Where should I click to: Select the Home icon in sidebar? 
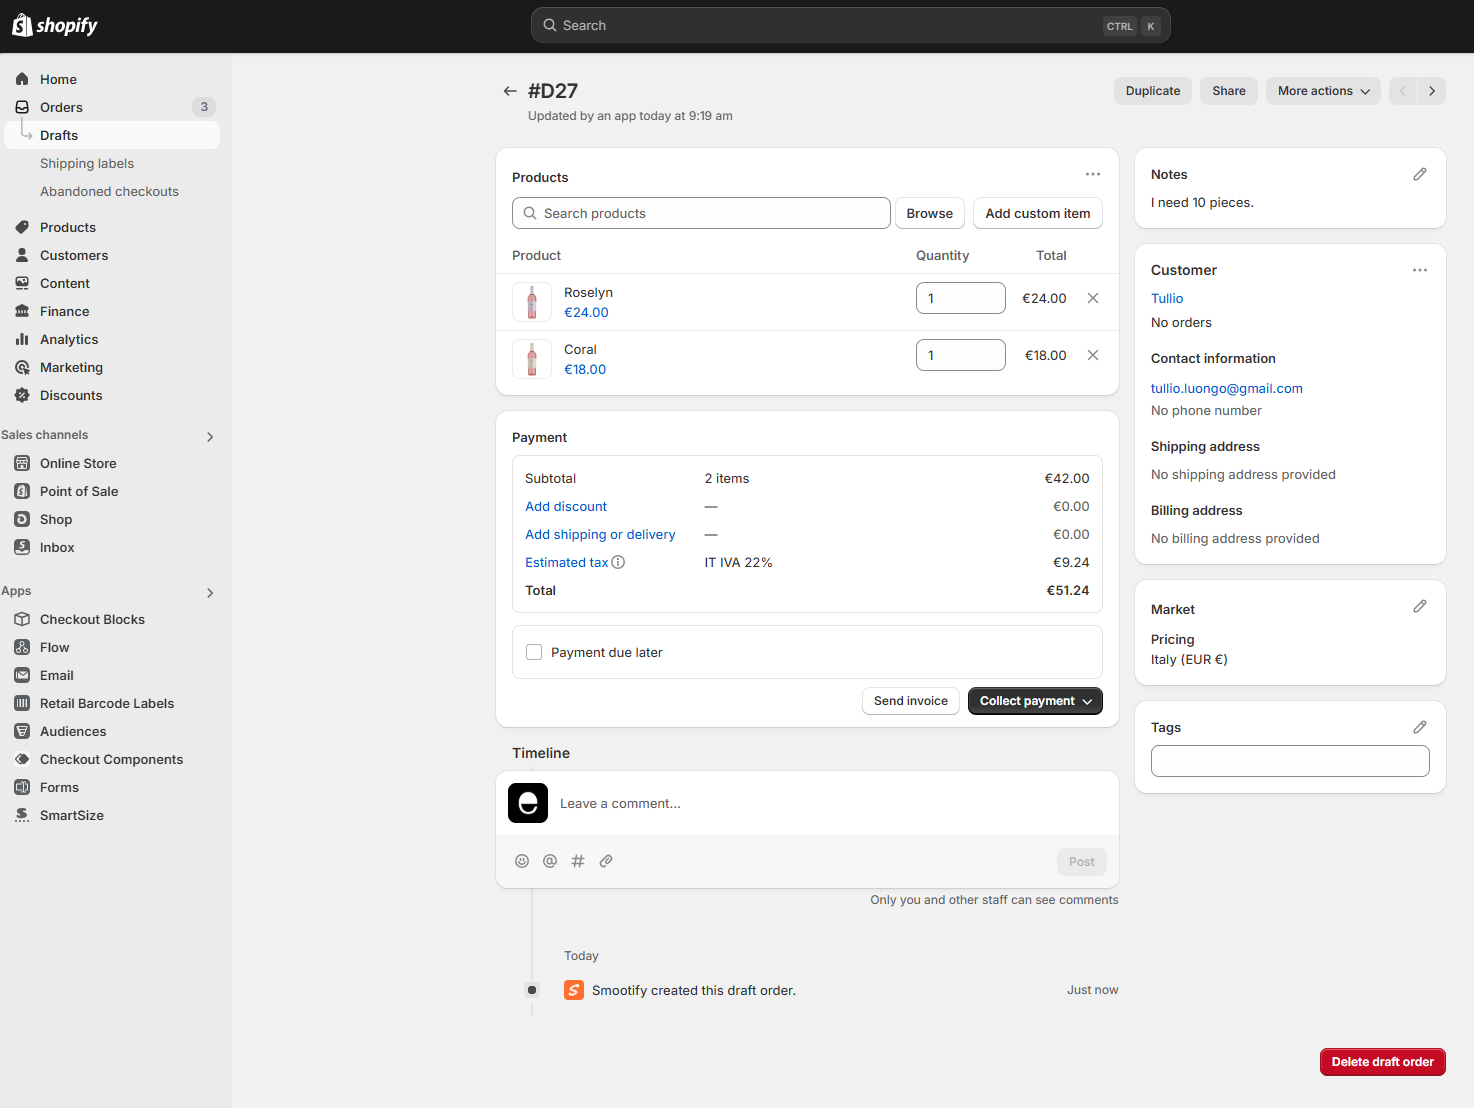click(x=21, y=79)
